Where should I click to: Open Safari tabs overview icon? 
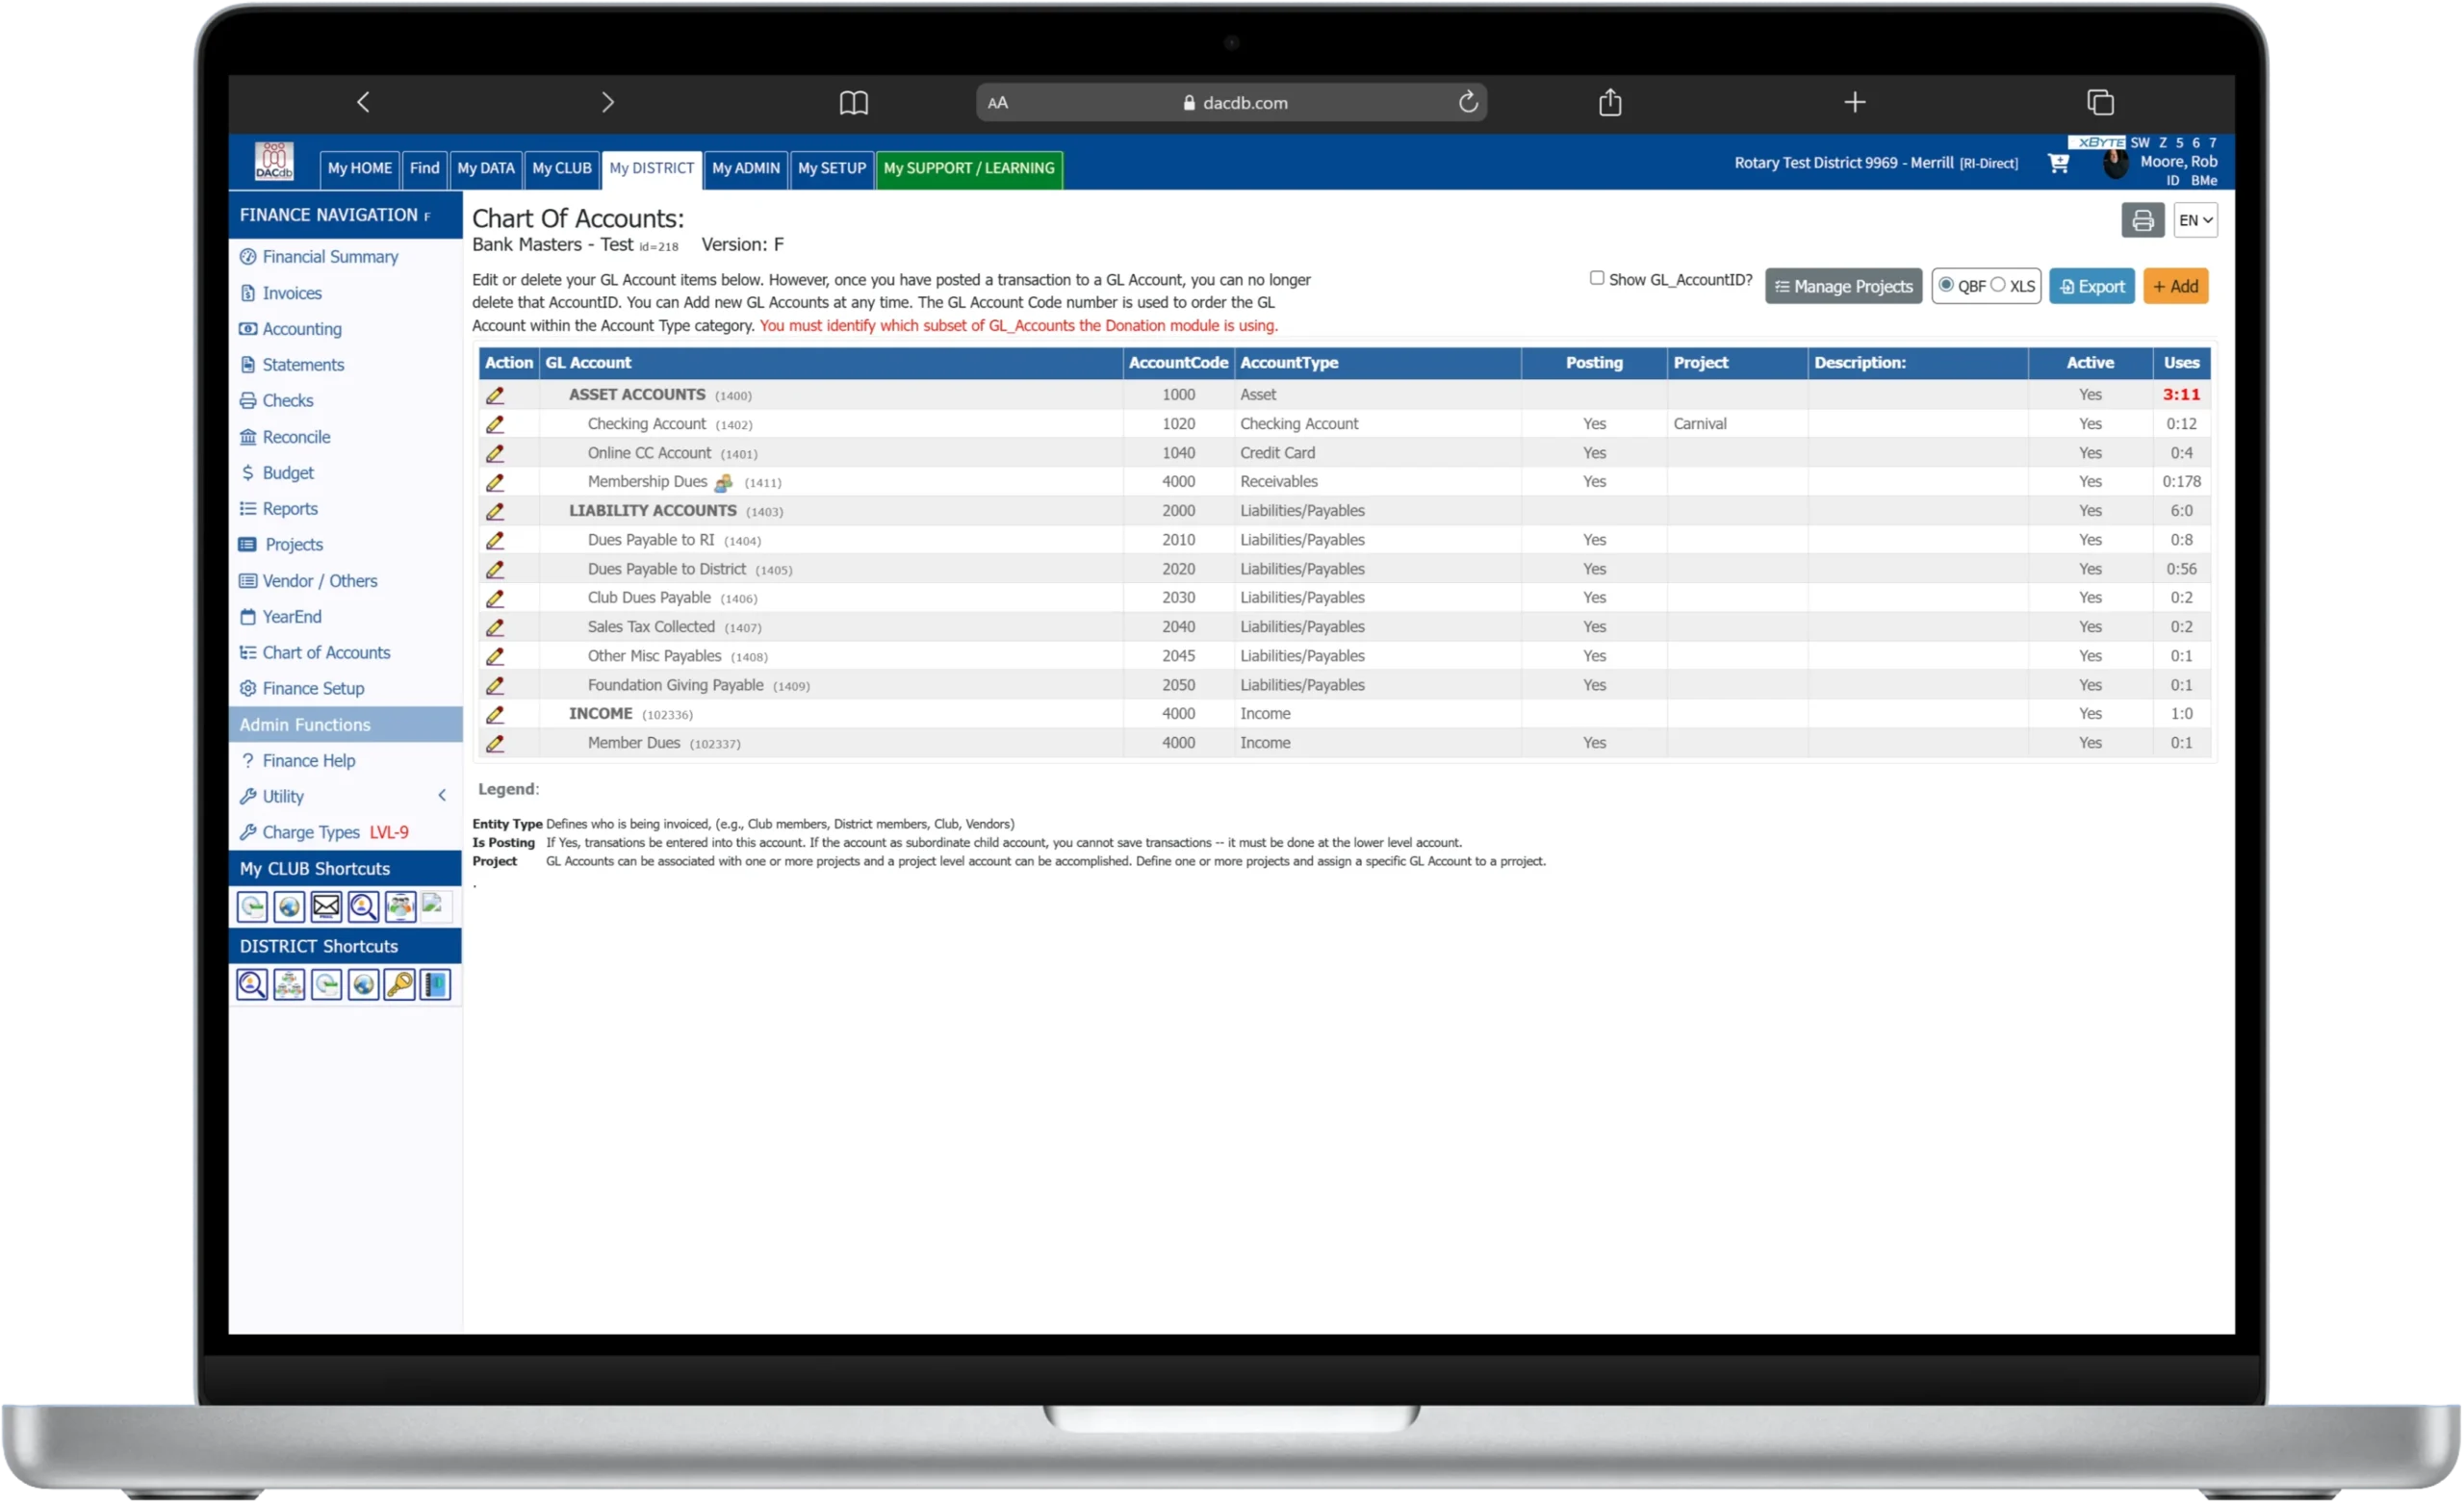(2100, 102)
